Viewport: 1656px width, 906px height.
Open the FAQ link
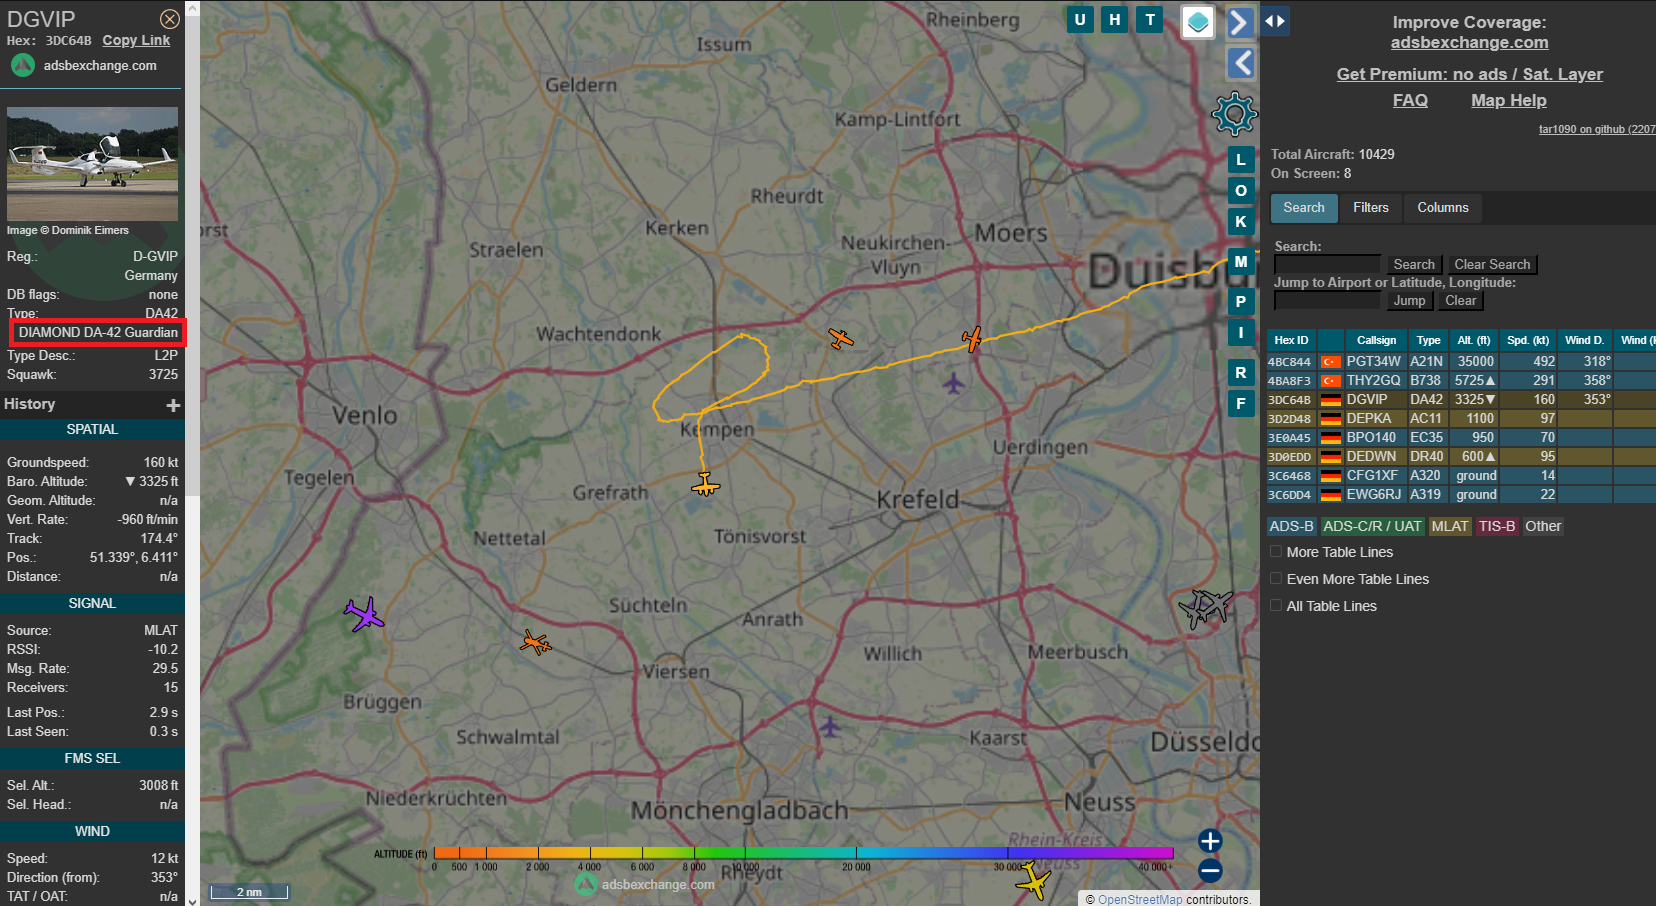(1410, 100)
